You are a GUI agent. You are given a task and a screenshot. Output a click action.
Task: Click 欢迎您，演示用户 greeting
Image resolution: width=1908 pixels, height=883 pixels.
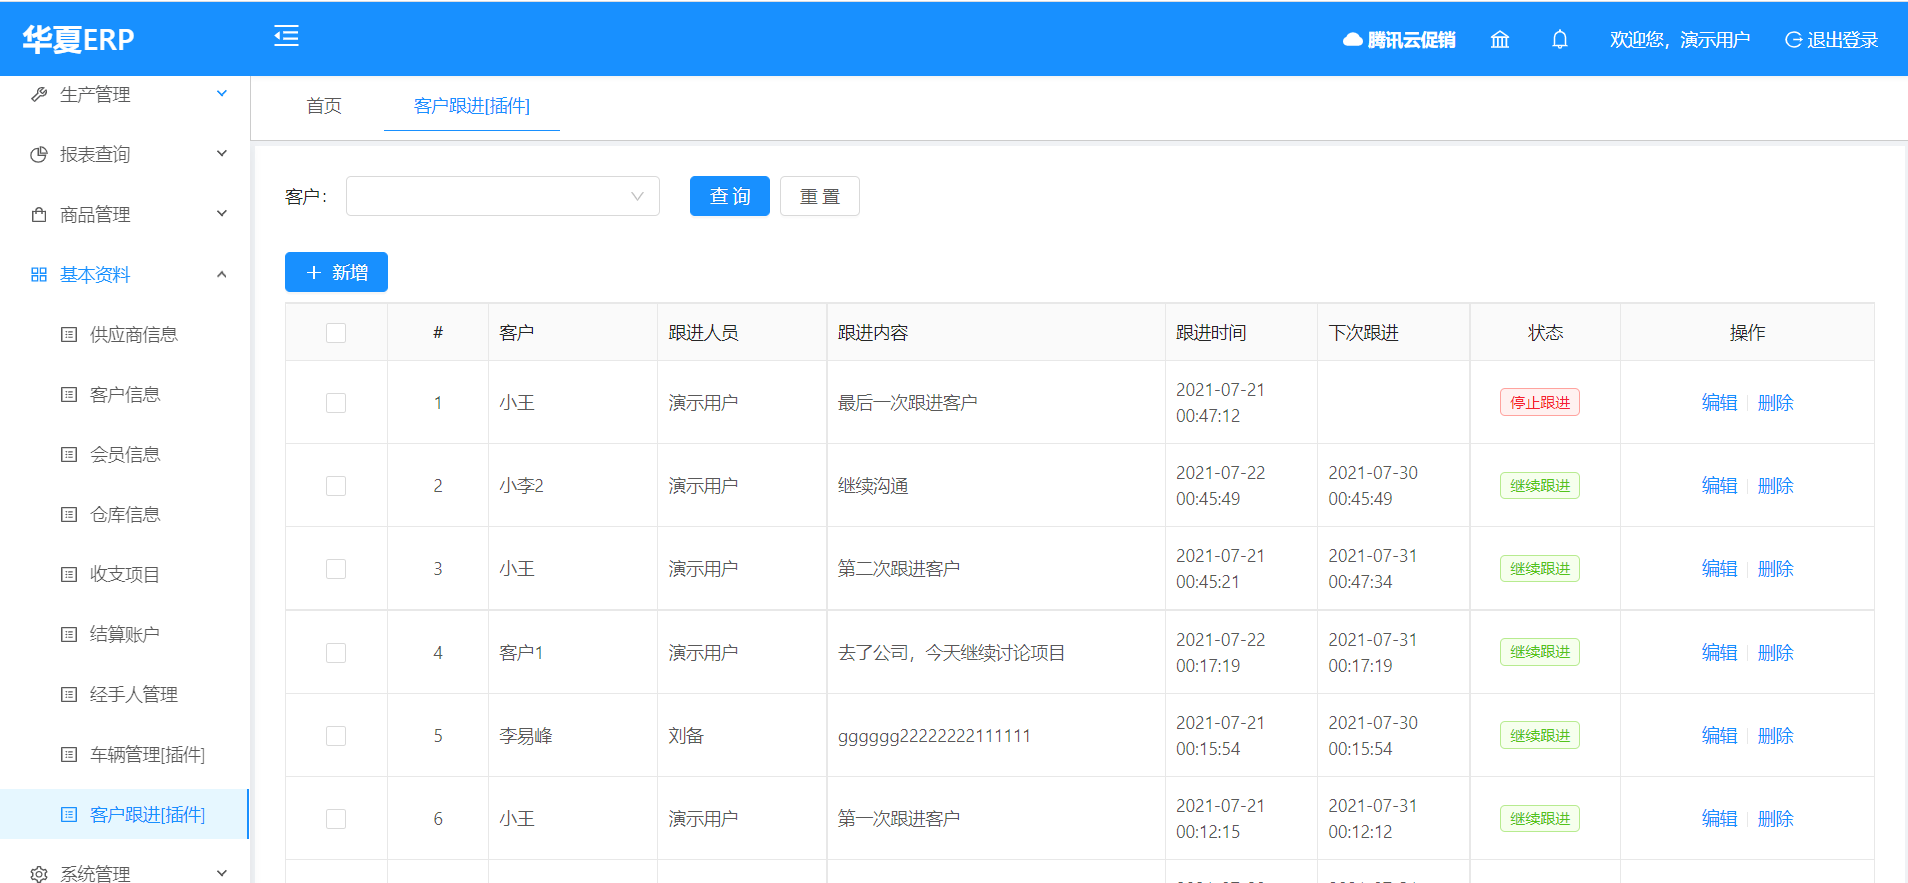1680,40
